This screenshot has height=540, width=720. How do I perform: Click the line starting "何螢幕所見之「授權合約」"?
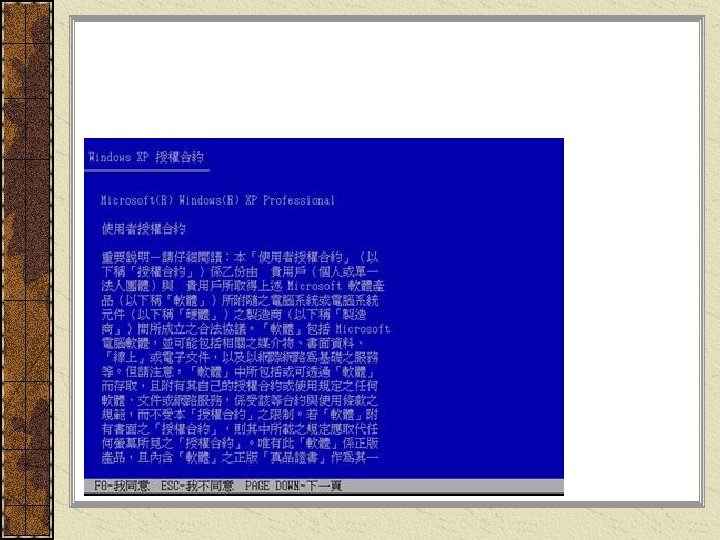tap(240, 443)
